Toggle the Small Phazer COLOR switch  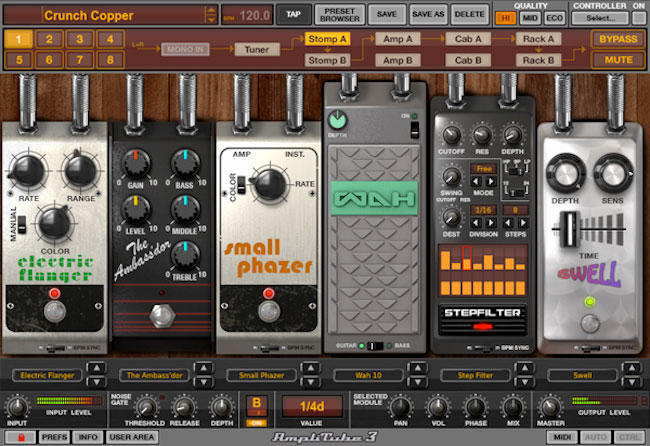point(241,185)
